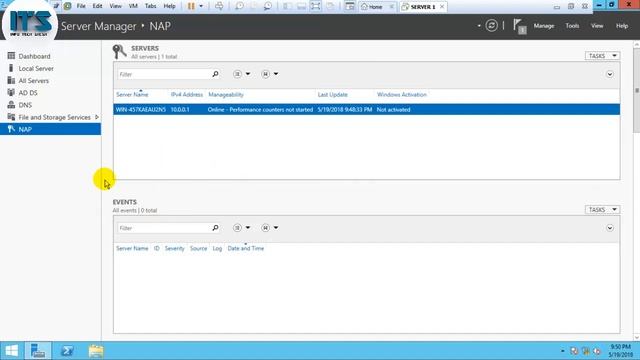
Task: Select the WIN-457KAEAU2N5 server row
Action: [x=367, y=109]
